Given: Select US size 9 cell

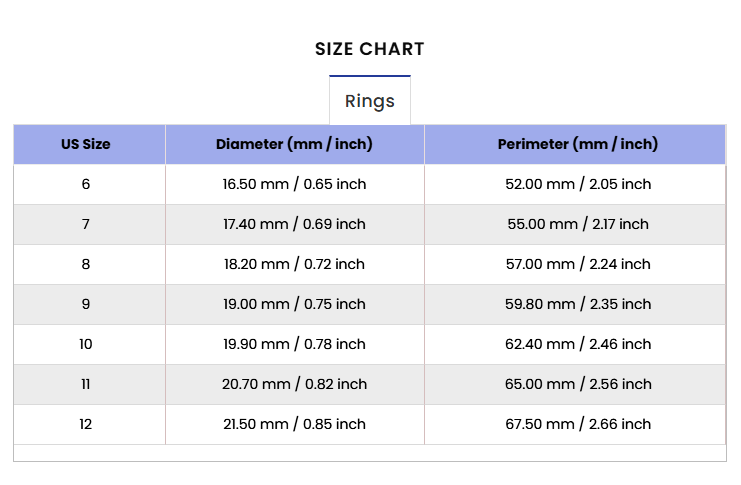Looking at the screenshot, I should coord(86,304).
